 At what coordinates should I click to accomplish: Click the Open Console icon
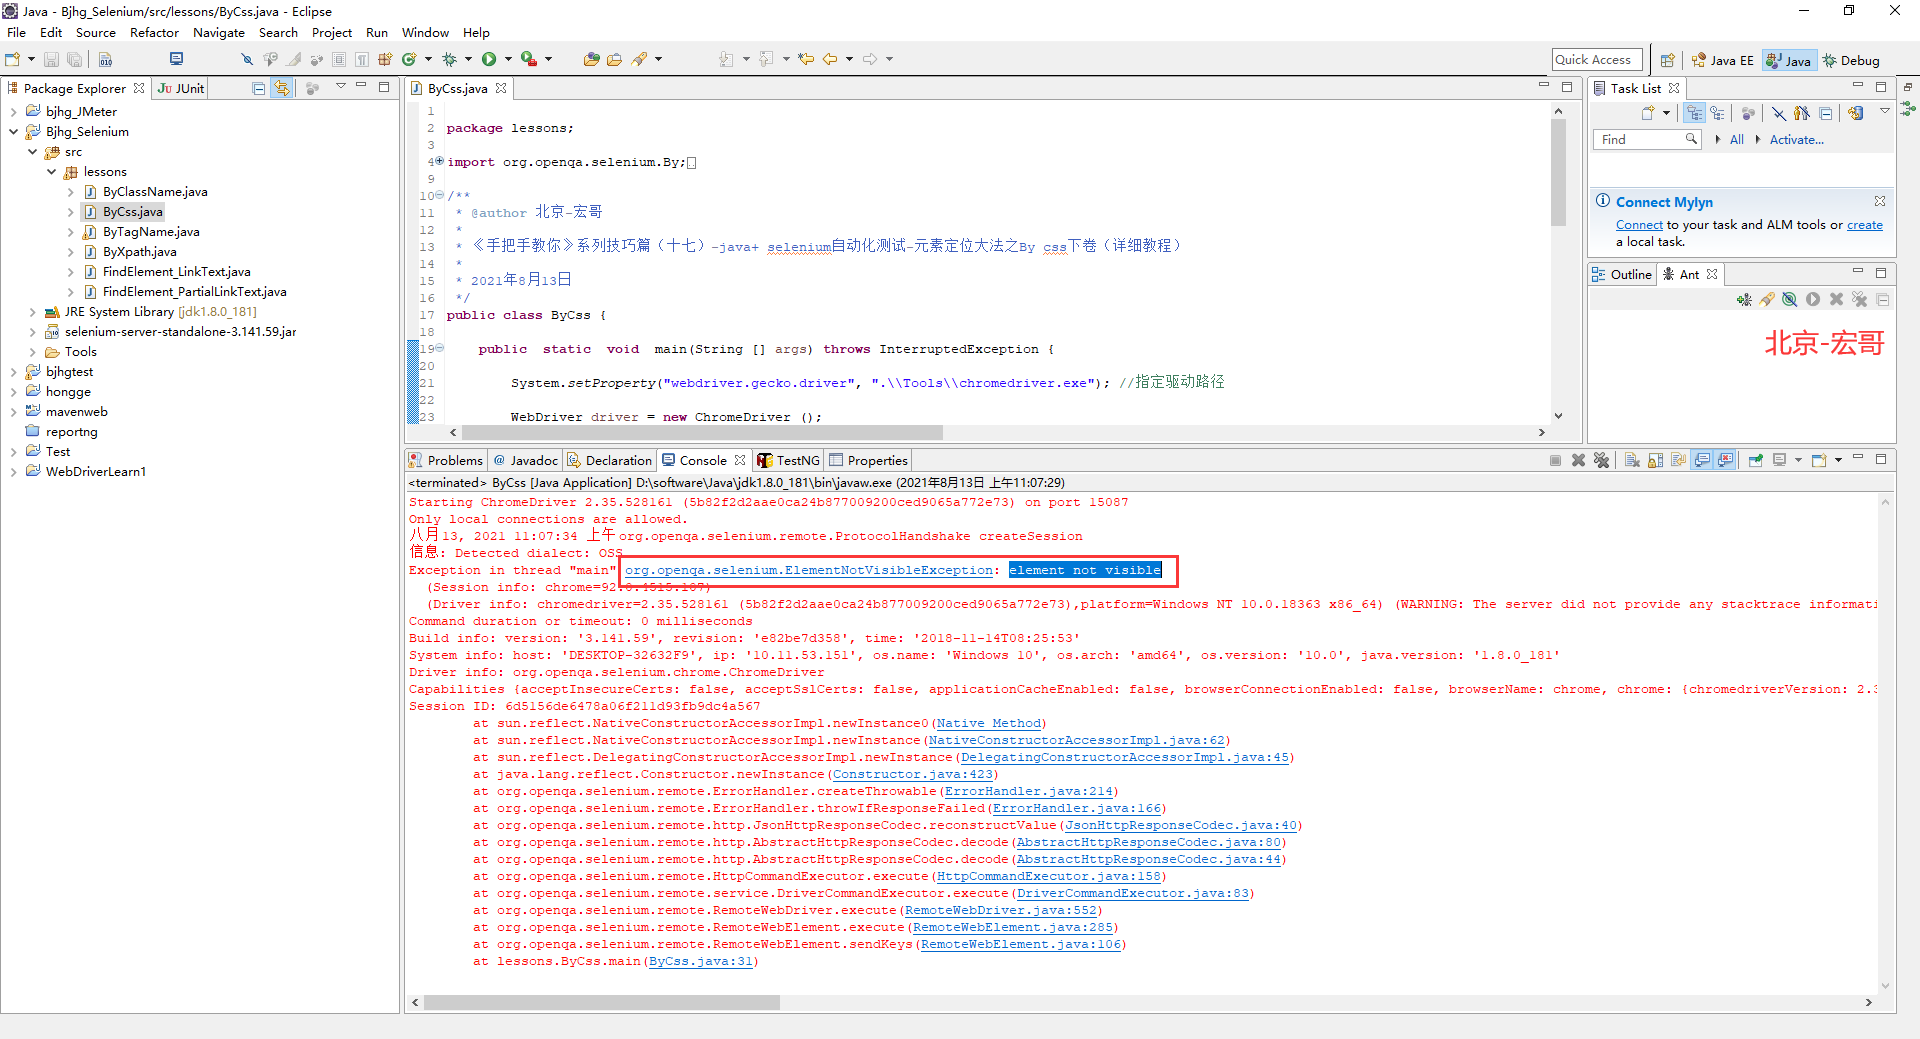click(x=1819, y=460)
